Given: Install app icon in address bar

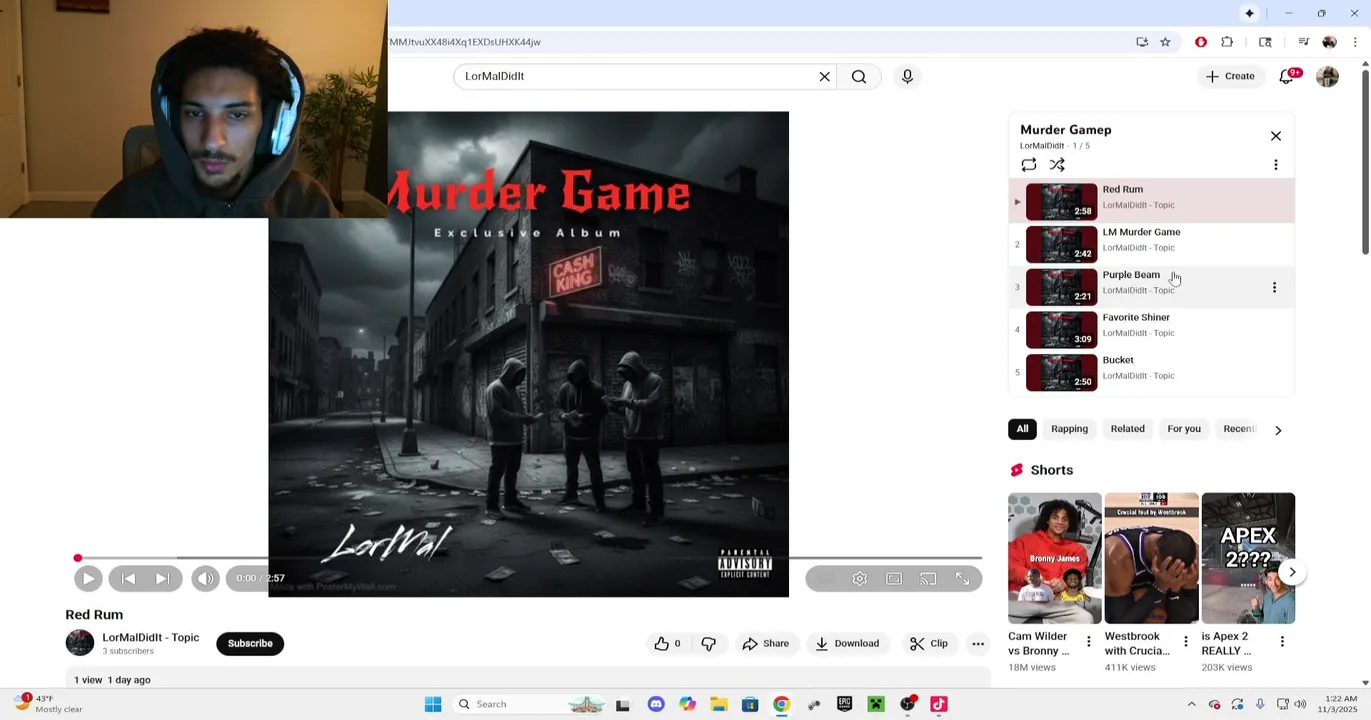Looking at the screenshot, I should pos(1142,42).
